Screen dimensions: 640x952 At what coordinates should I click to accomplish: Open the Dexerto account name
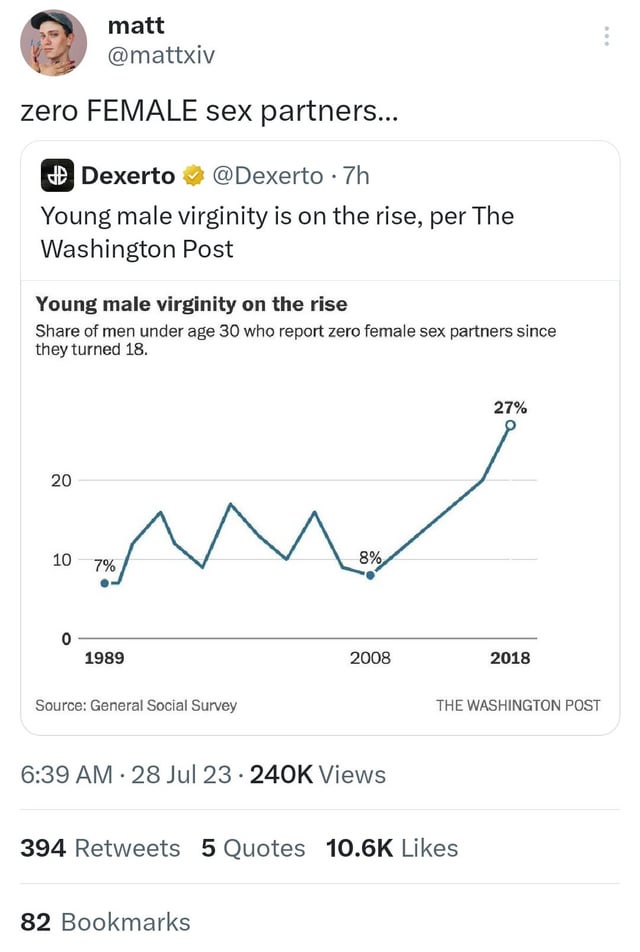tap(128, 175)
